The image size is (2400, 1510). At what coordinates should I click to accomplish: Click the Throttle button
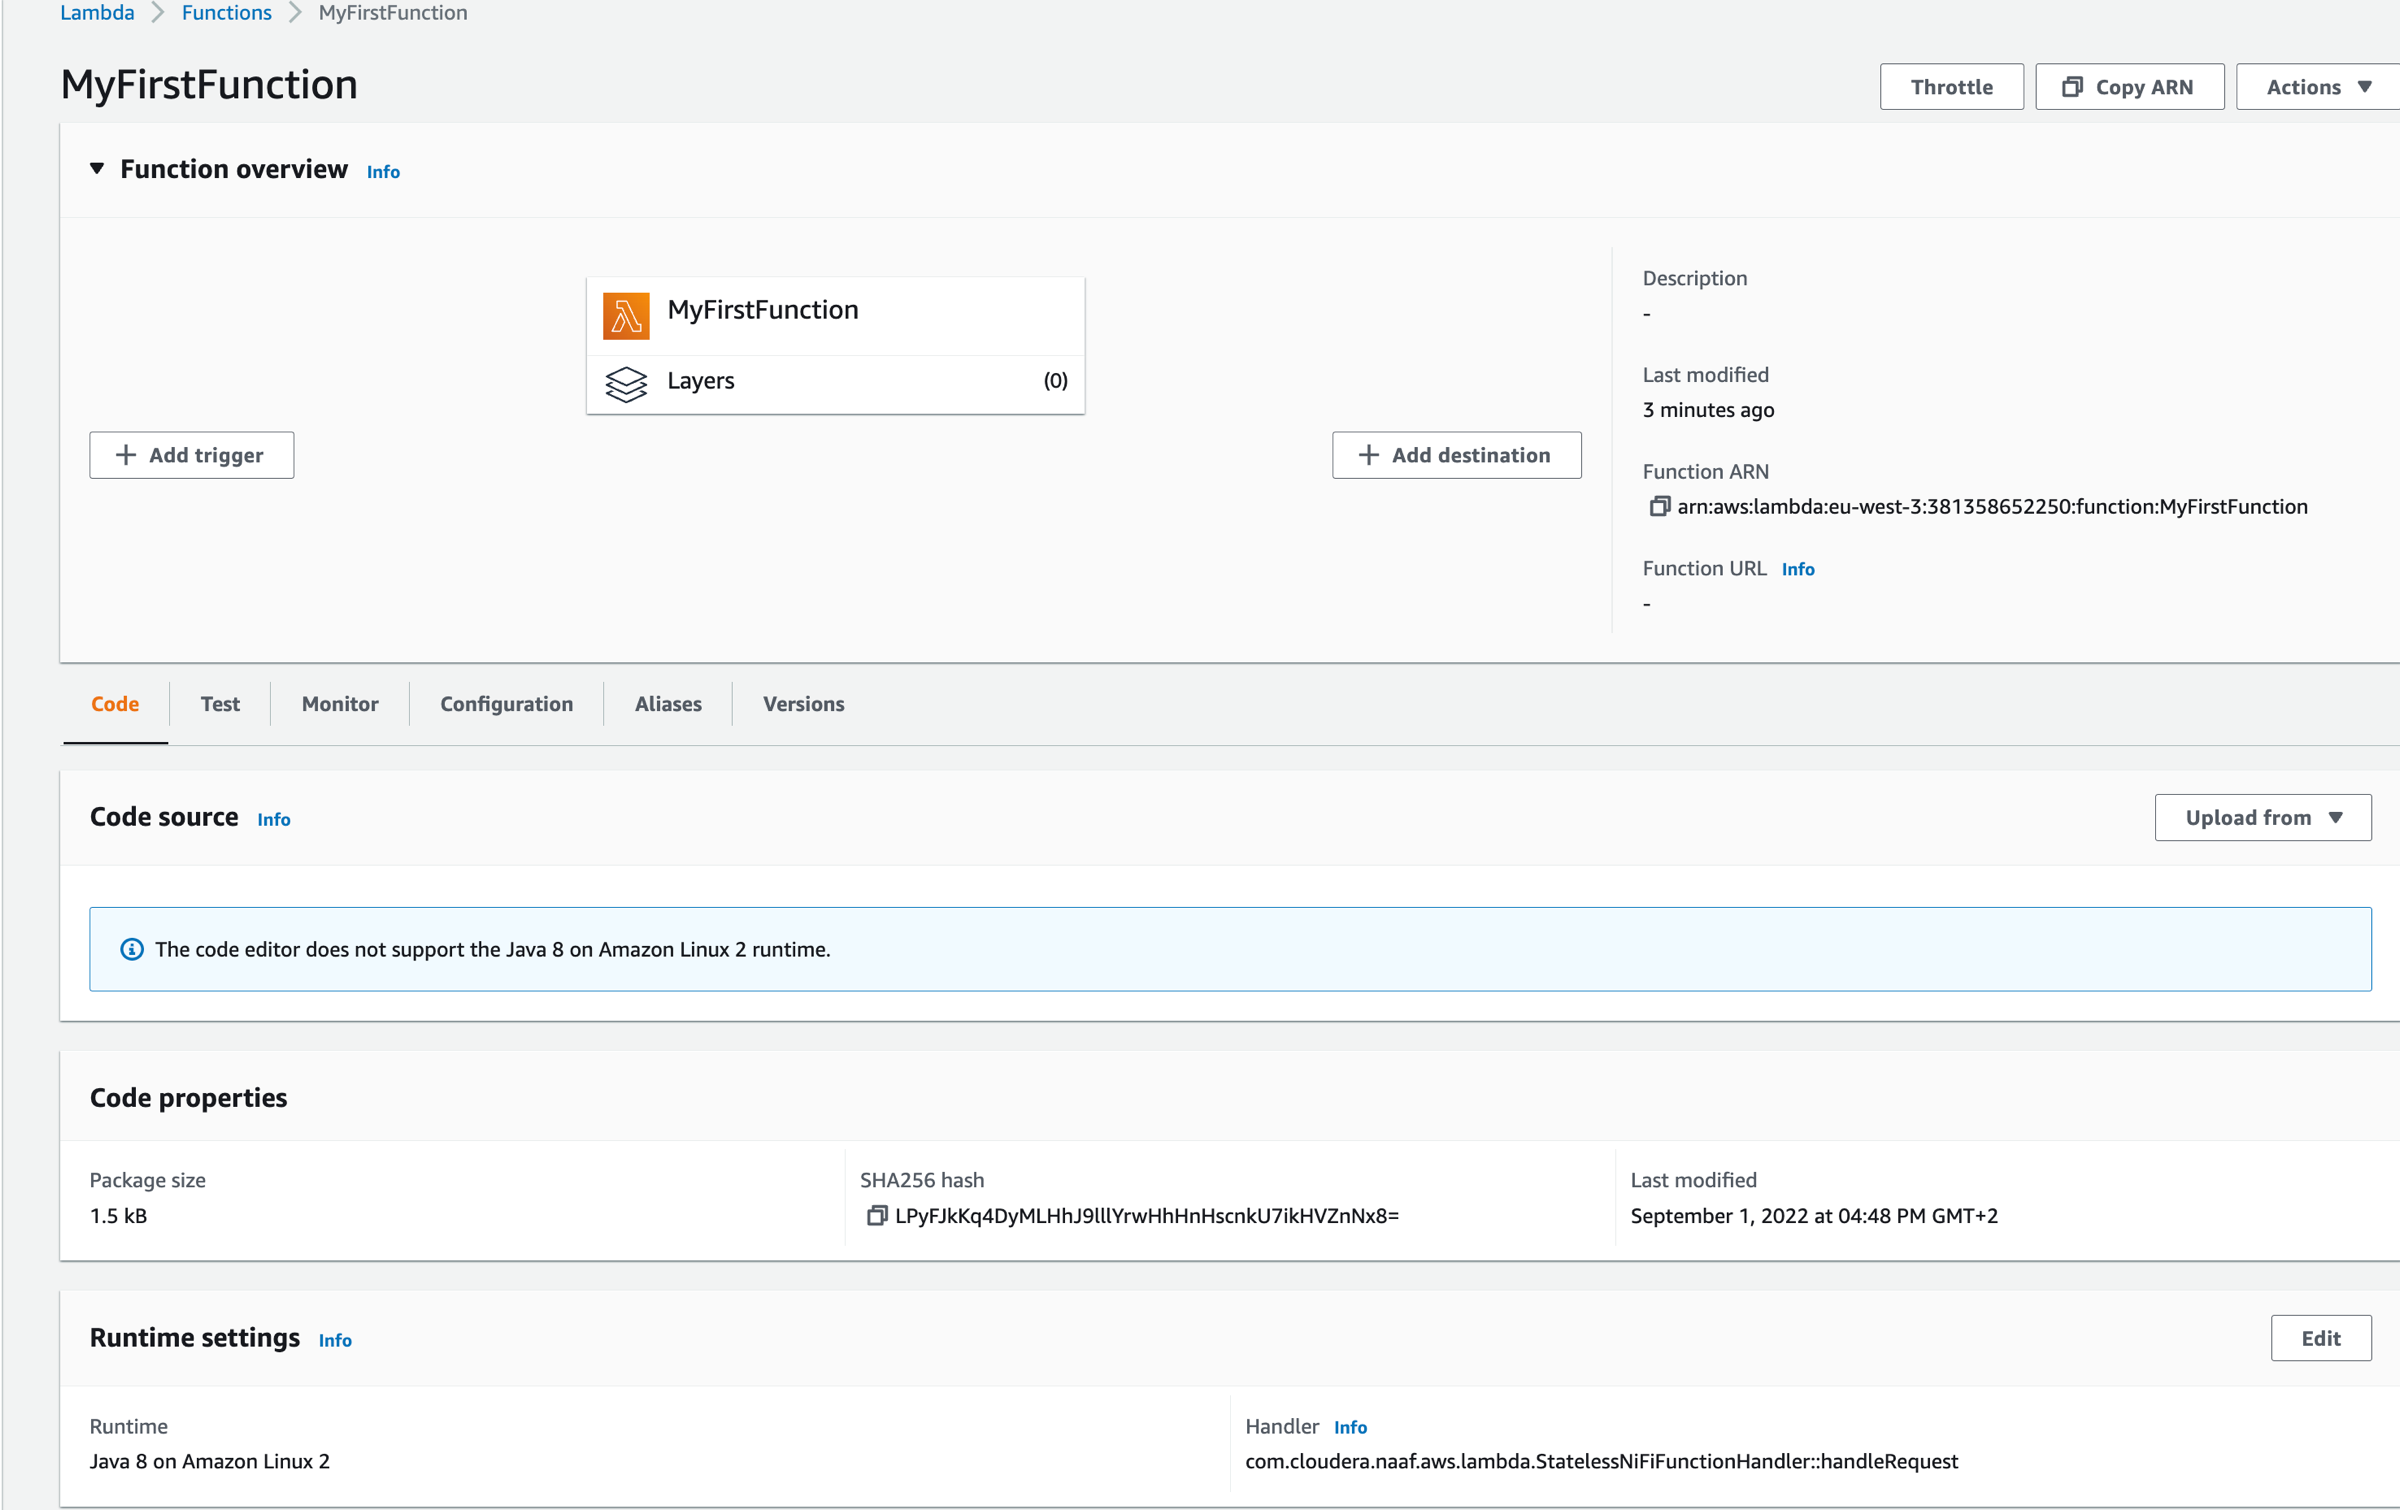[1951, 87]
